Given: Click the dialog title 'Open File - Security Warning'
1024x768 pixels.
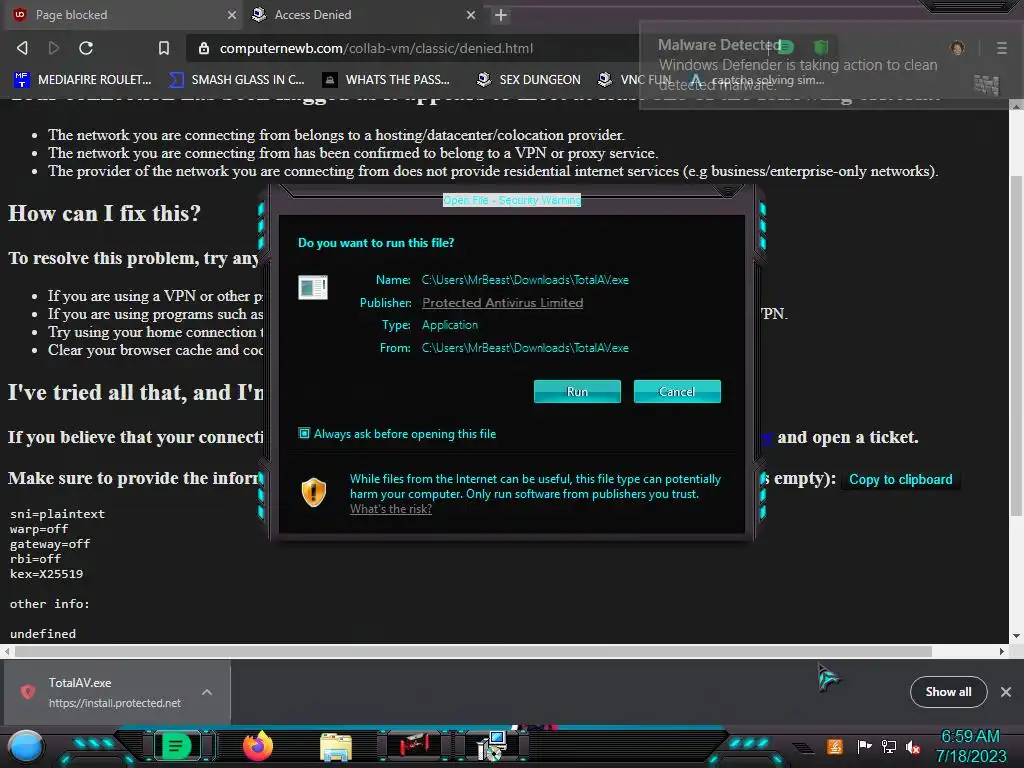Looking at the screenshot, I should 512,200.
